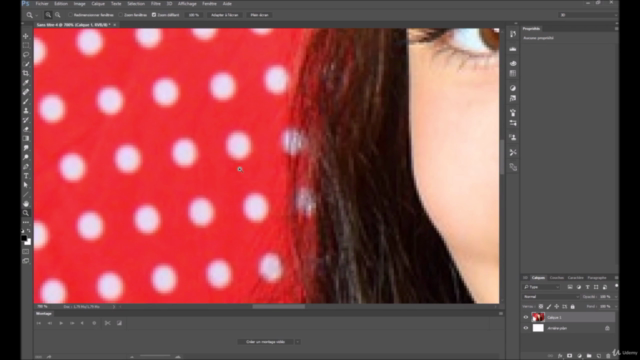This screenshot has width=640, height=360.
Task: Select the Crop tool
Action: tap(26, 73)
